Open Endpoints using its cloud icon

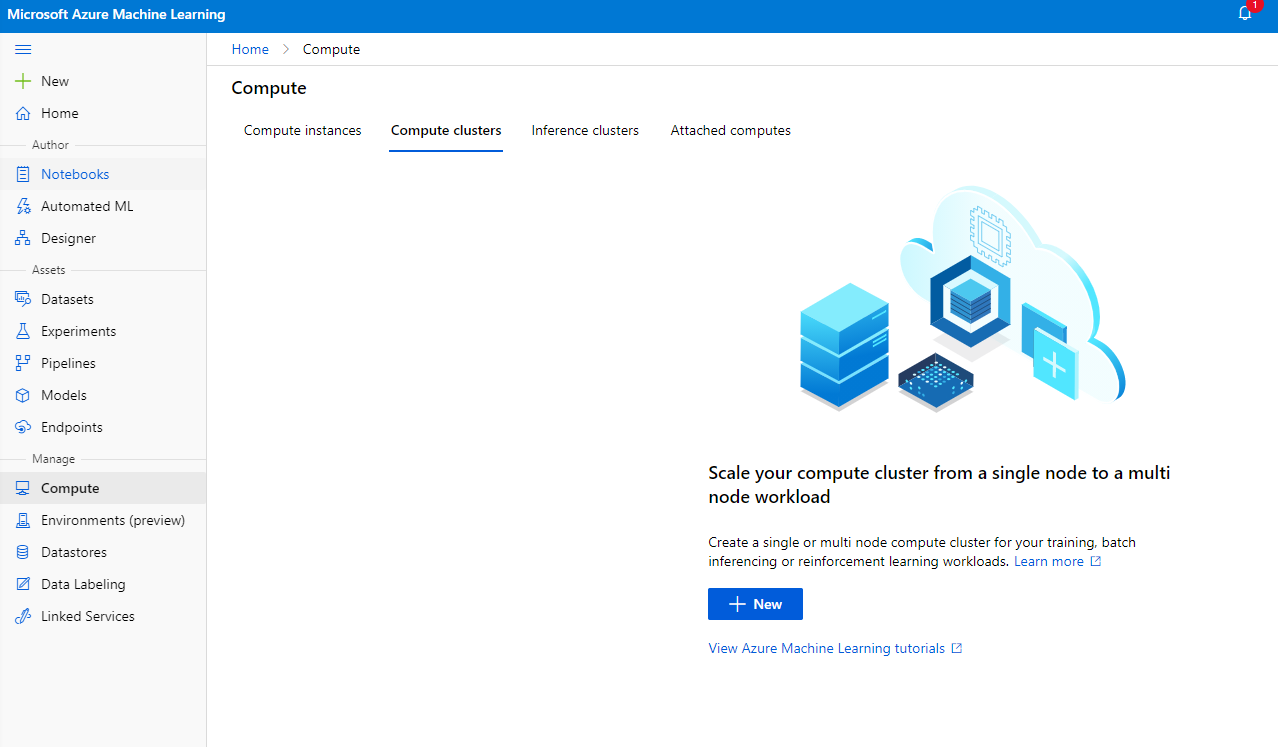point(23,427)
